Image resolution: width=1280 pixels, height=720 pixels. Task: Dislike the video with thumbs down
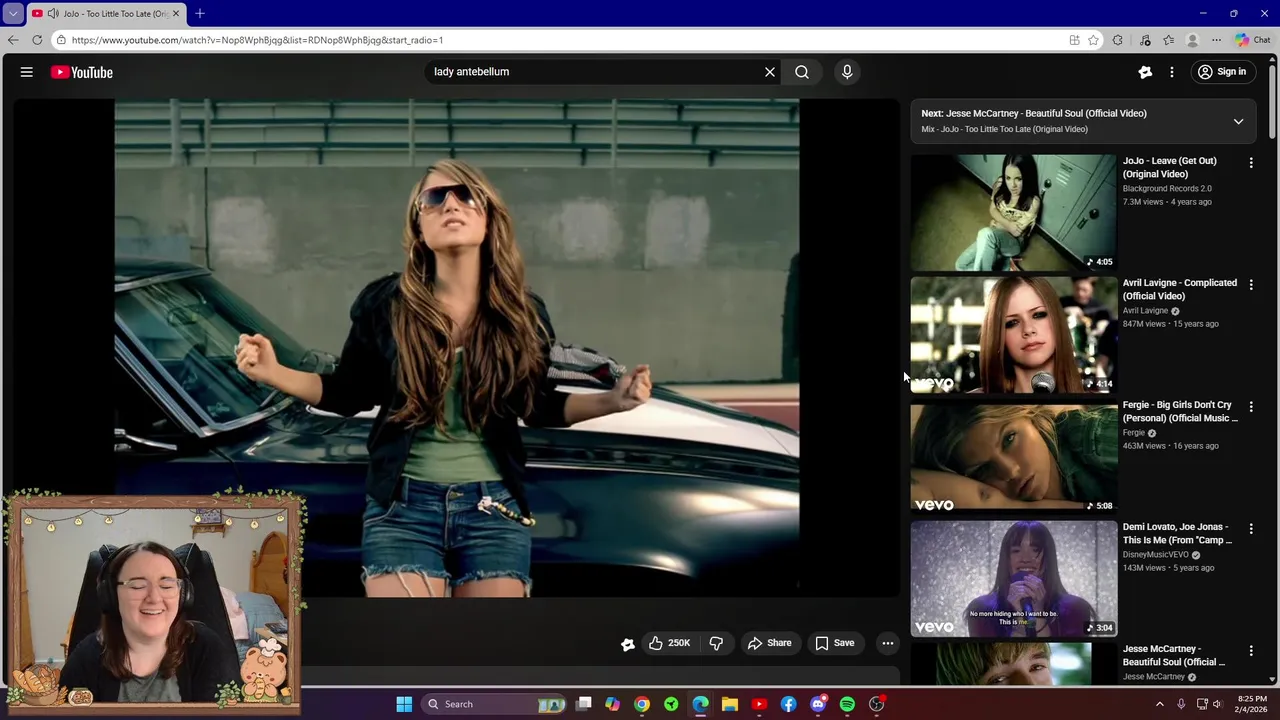coord(716,643)
